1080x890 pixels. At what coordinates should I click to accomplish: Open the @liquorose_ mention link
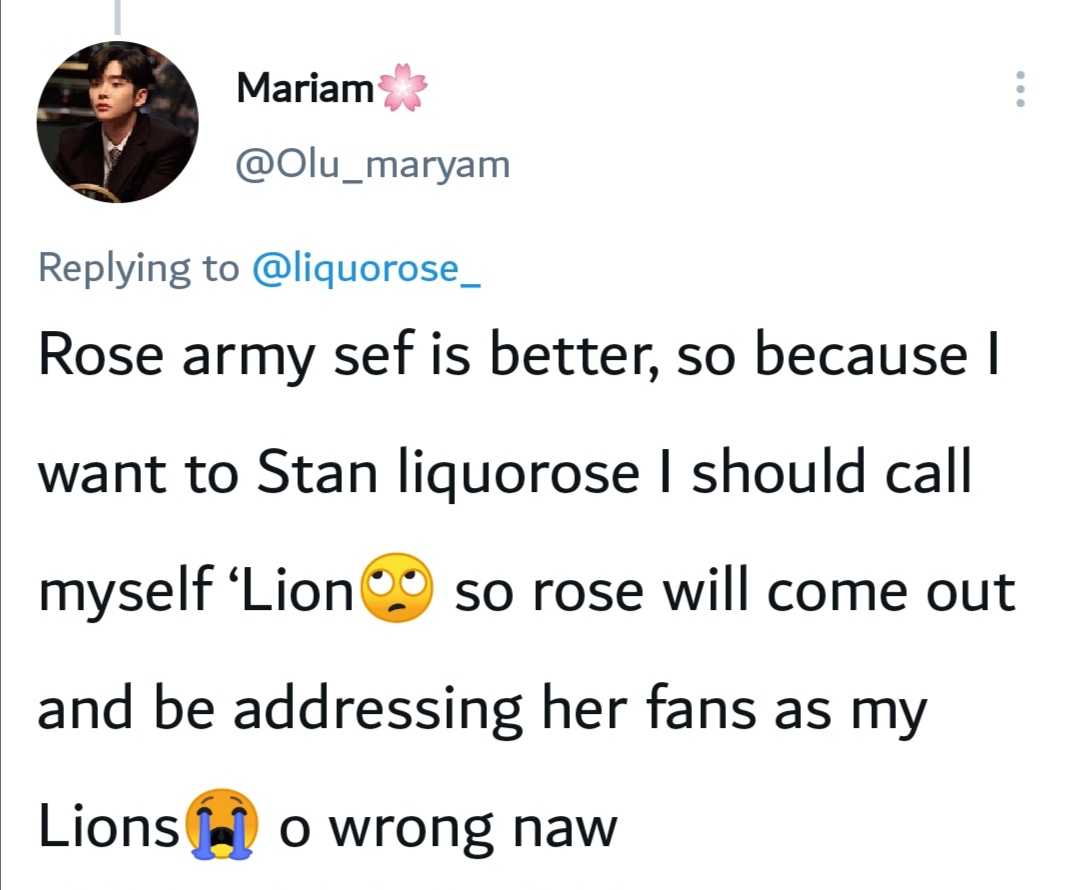click(x=368, y=268)
